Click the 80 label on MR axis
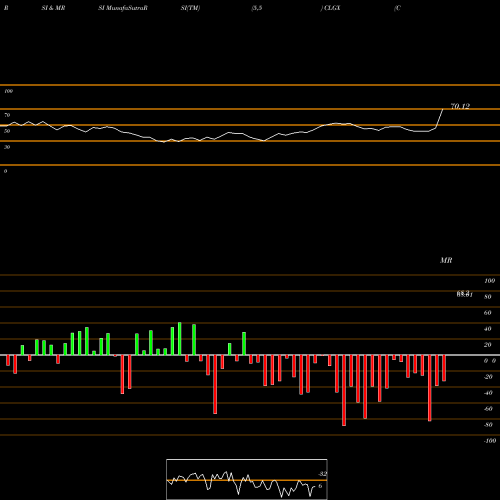 click(487, 297)
